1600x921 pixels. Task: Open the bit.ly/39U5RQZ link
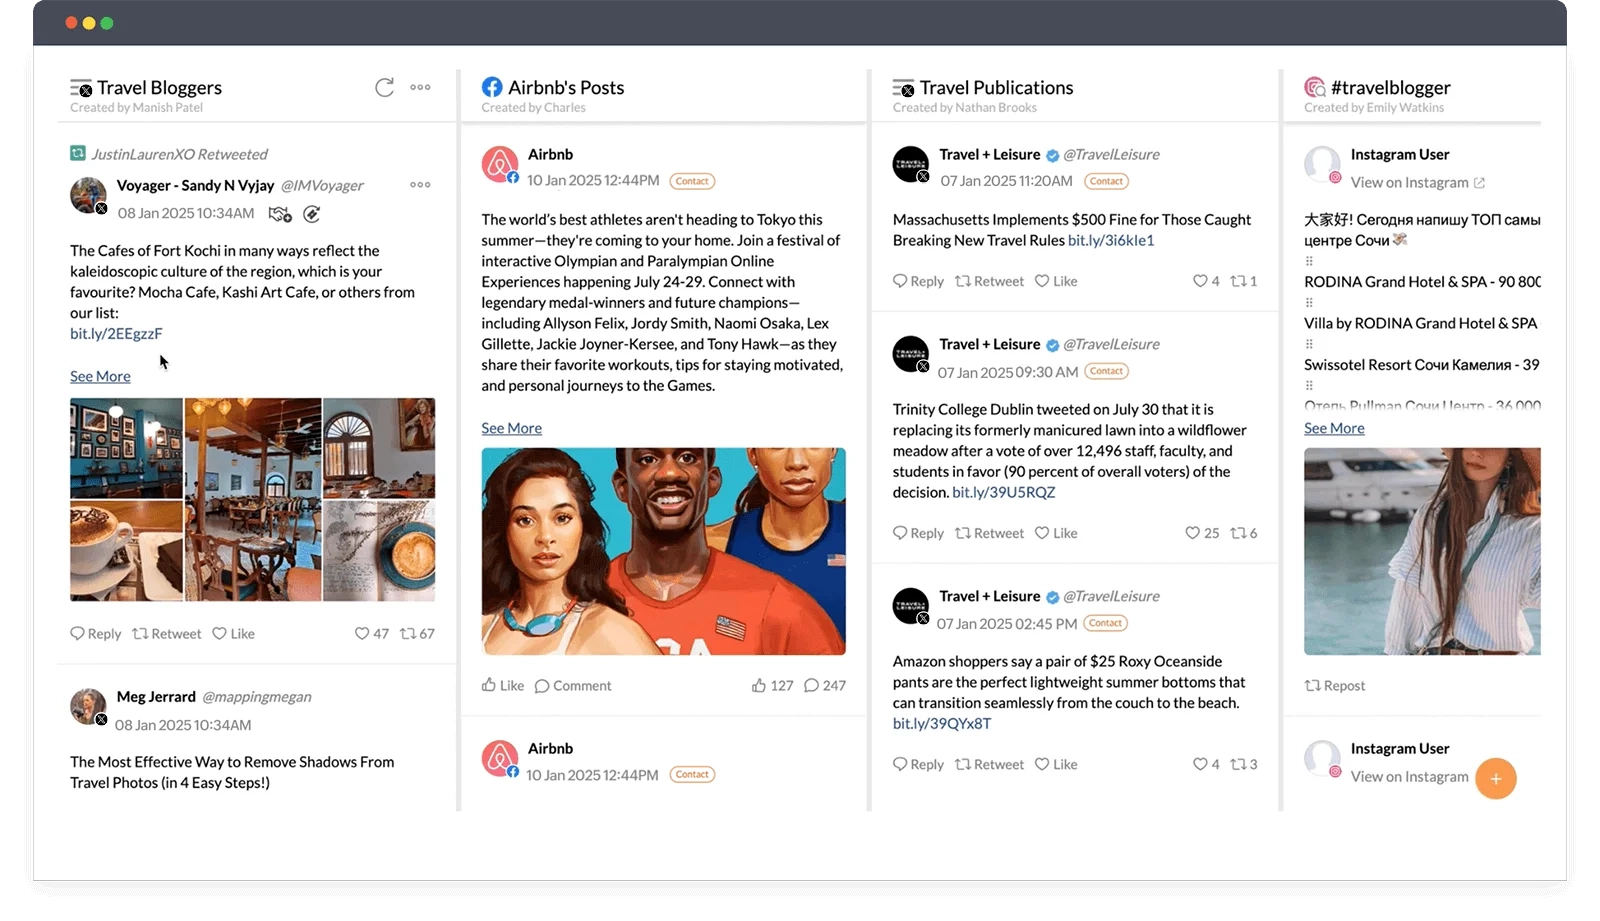(1003, 493)
